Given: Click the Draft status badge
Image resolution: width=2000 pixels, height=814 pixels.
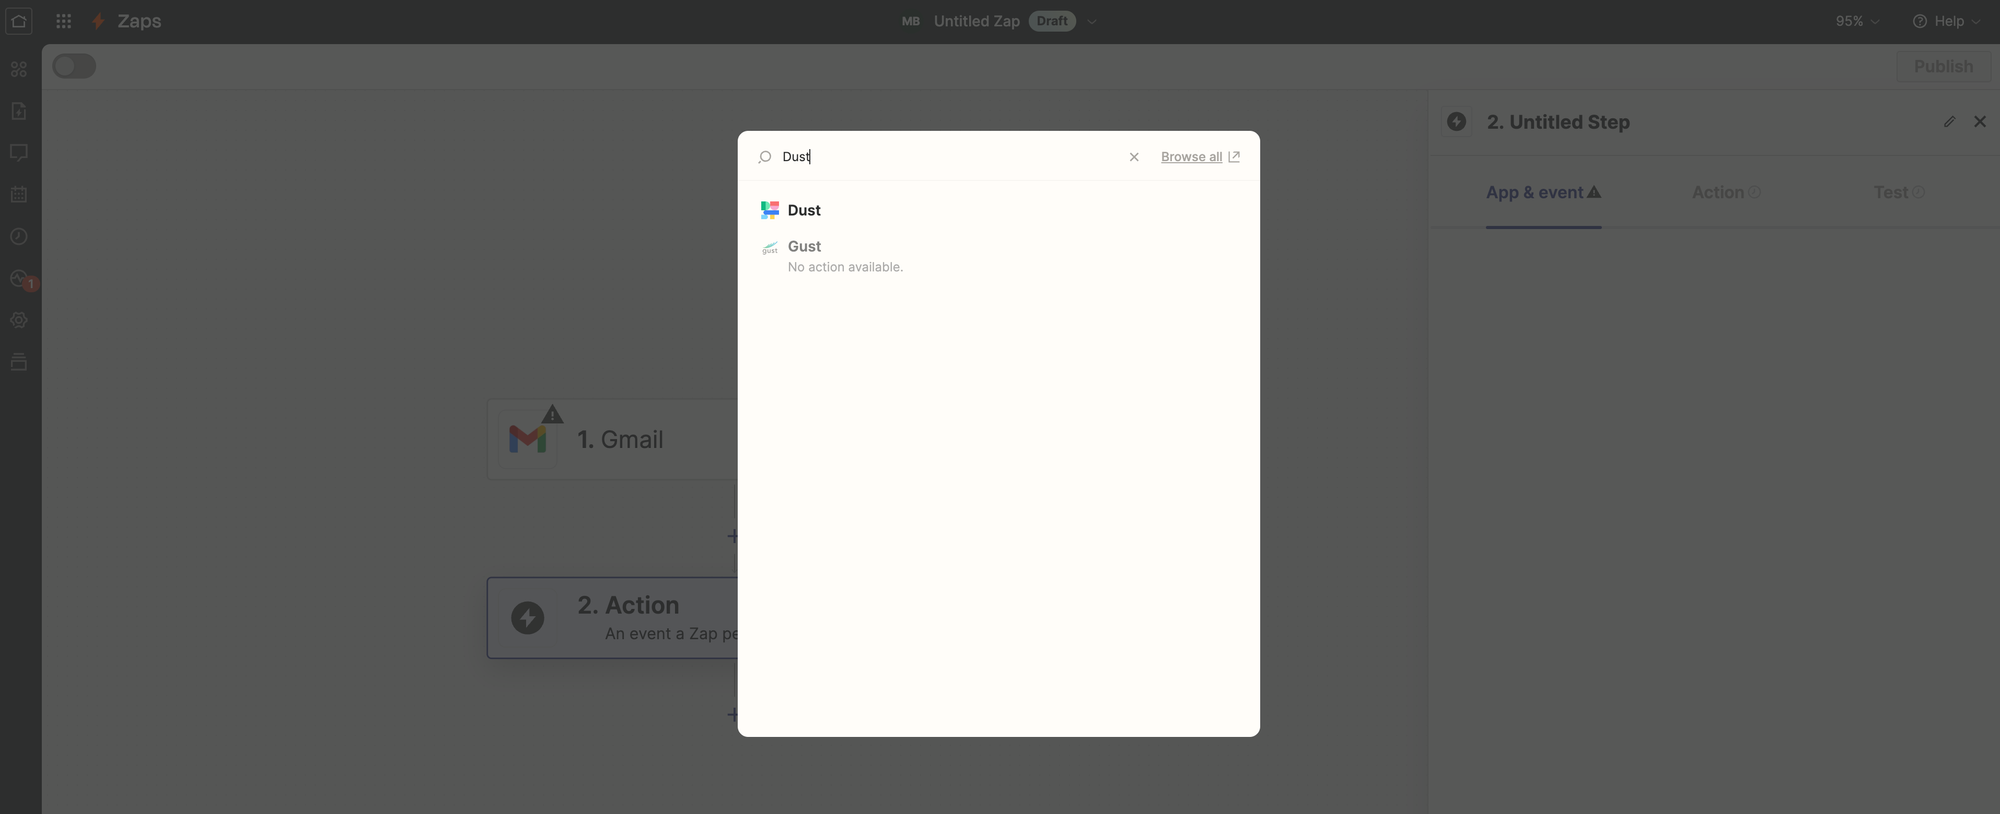Looking at the screenshot, I should pos(1052,21).
